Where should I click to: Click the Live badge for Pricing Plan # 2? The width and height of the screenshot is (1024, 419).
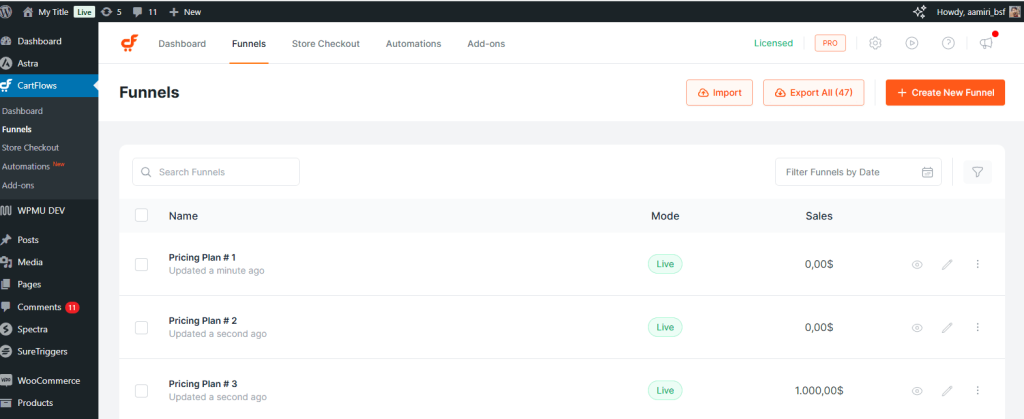665,327
